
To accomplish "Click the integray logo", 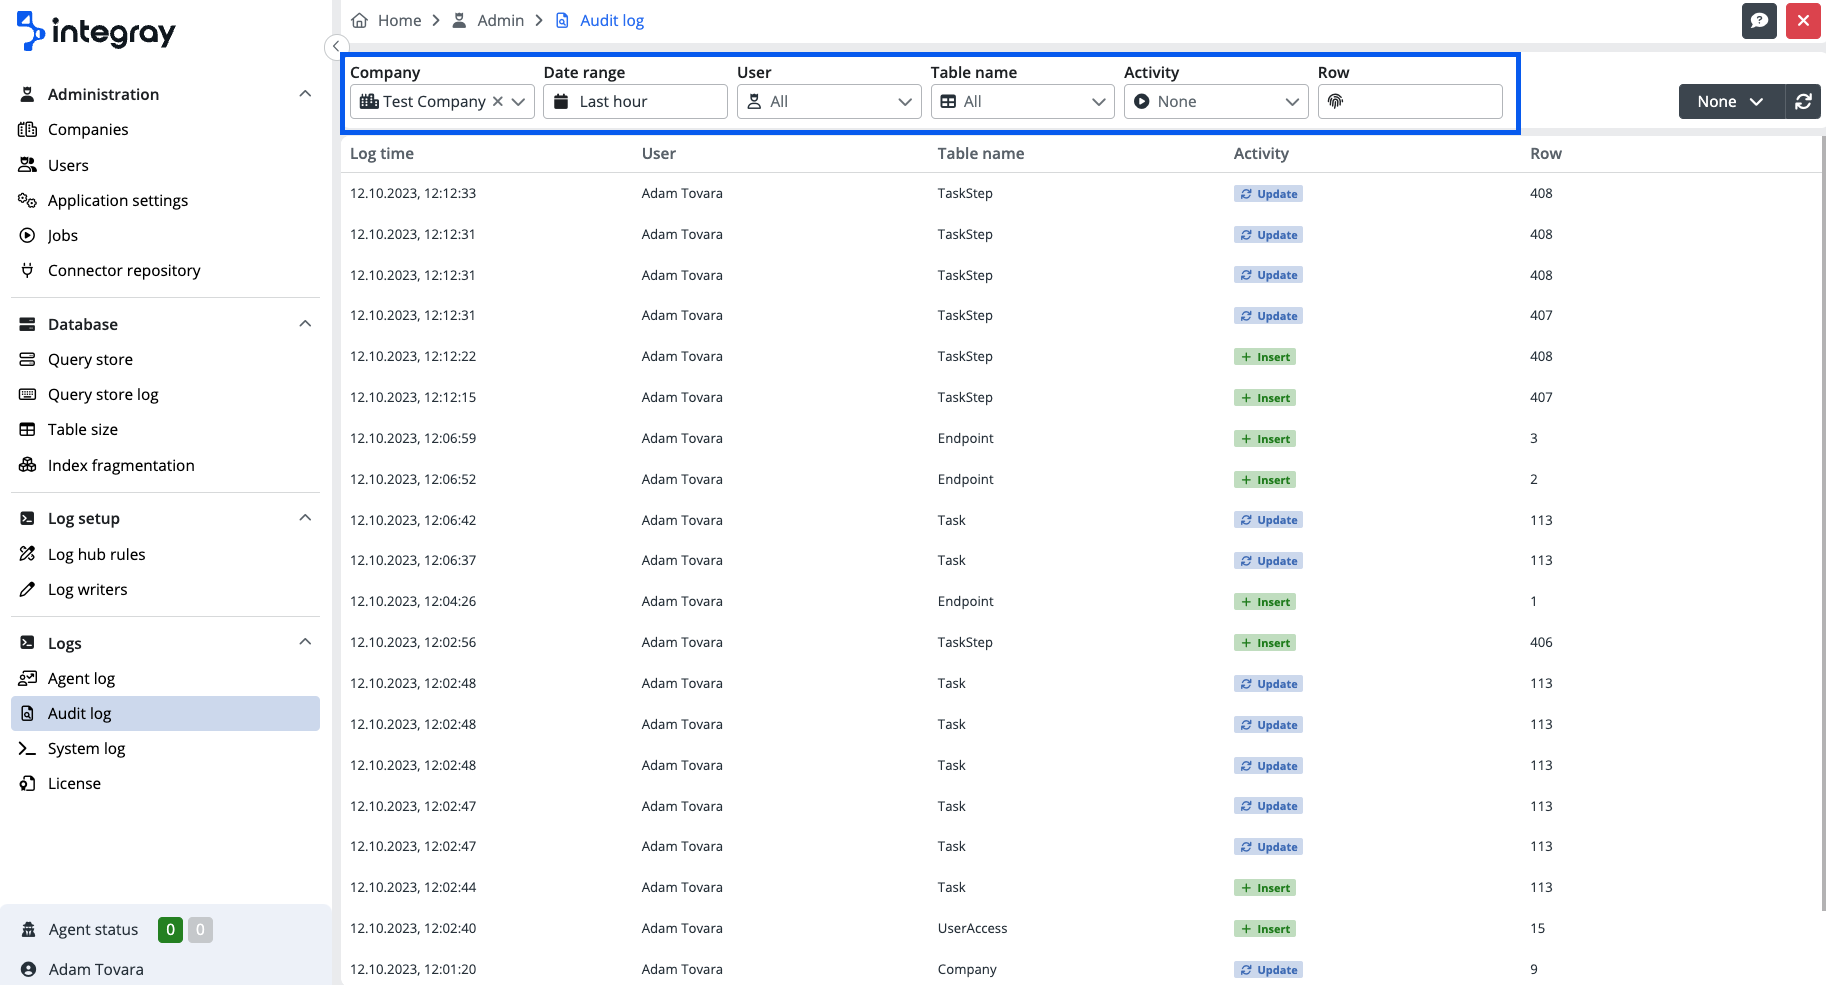I will click(x=96, y=32).
